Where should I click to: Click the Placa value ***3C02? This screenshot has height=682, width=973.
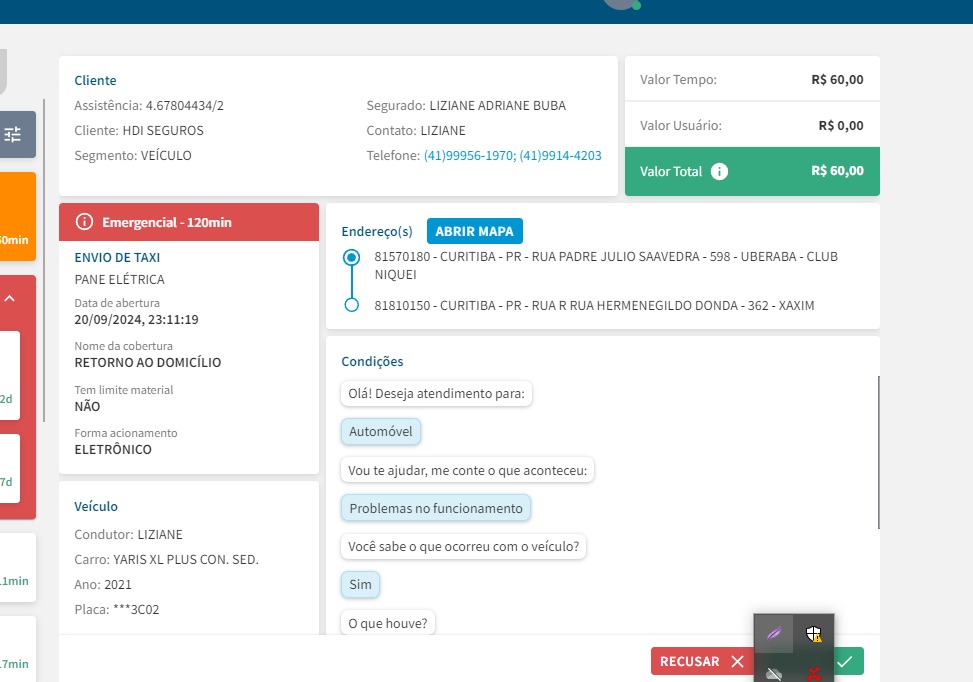(136, 609)
